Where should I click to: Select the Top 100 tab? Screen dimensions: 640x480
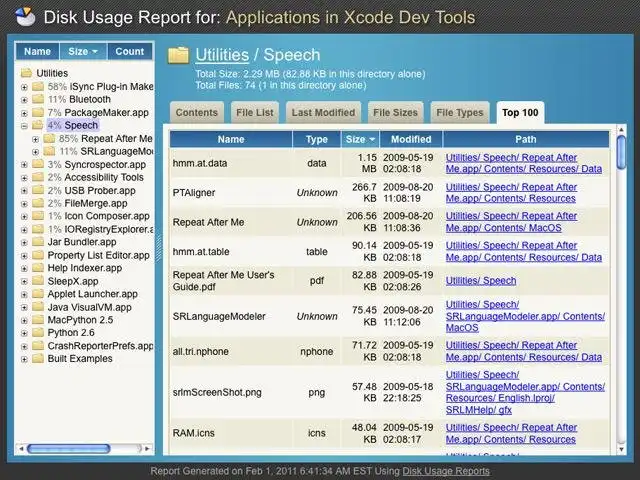coord(520,113)
